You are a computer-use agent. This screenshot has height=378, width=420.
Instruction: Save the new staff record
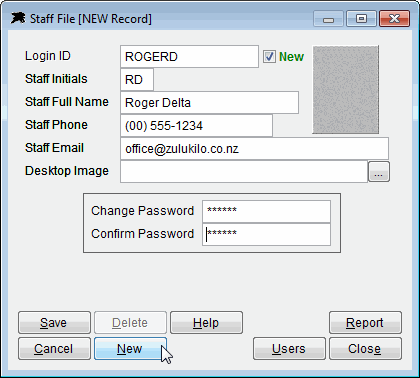click(x=54, y=323)
